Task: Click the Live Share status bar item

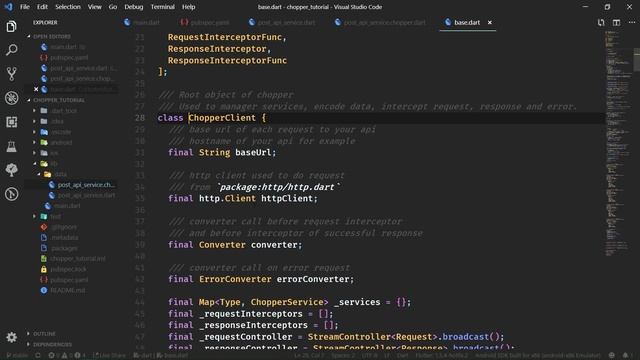Action: (109, 355)
